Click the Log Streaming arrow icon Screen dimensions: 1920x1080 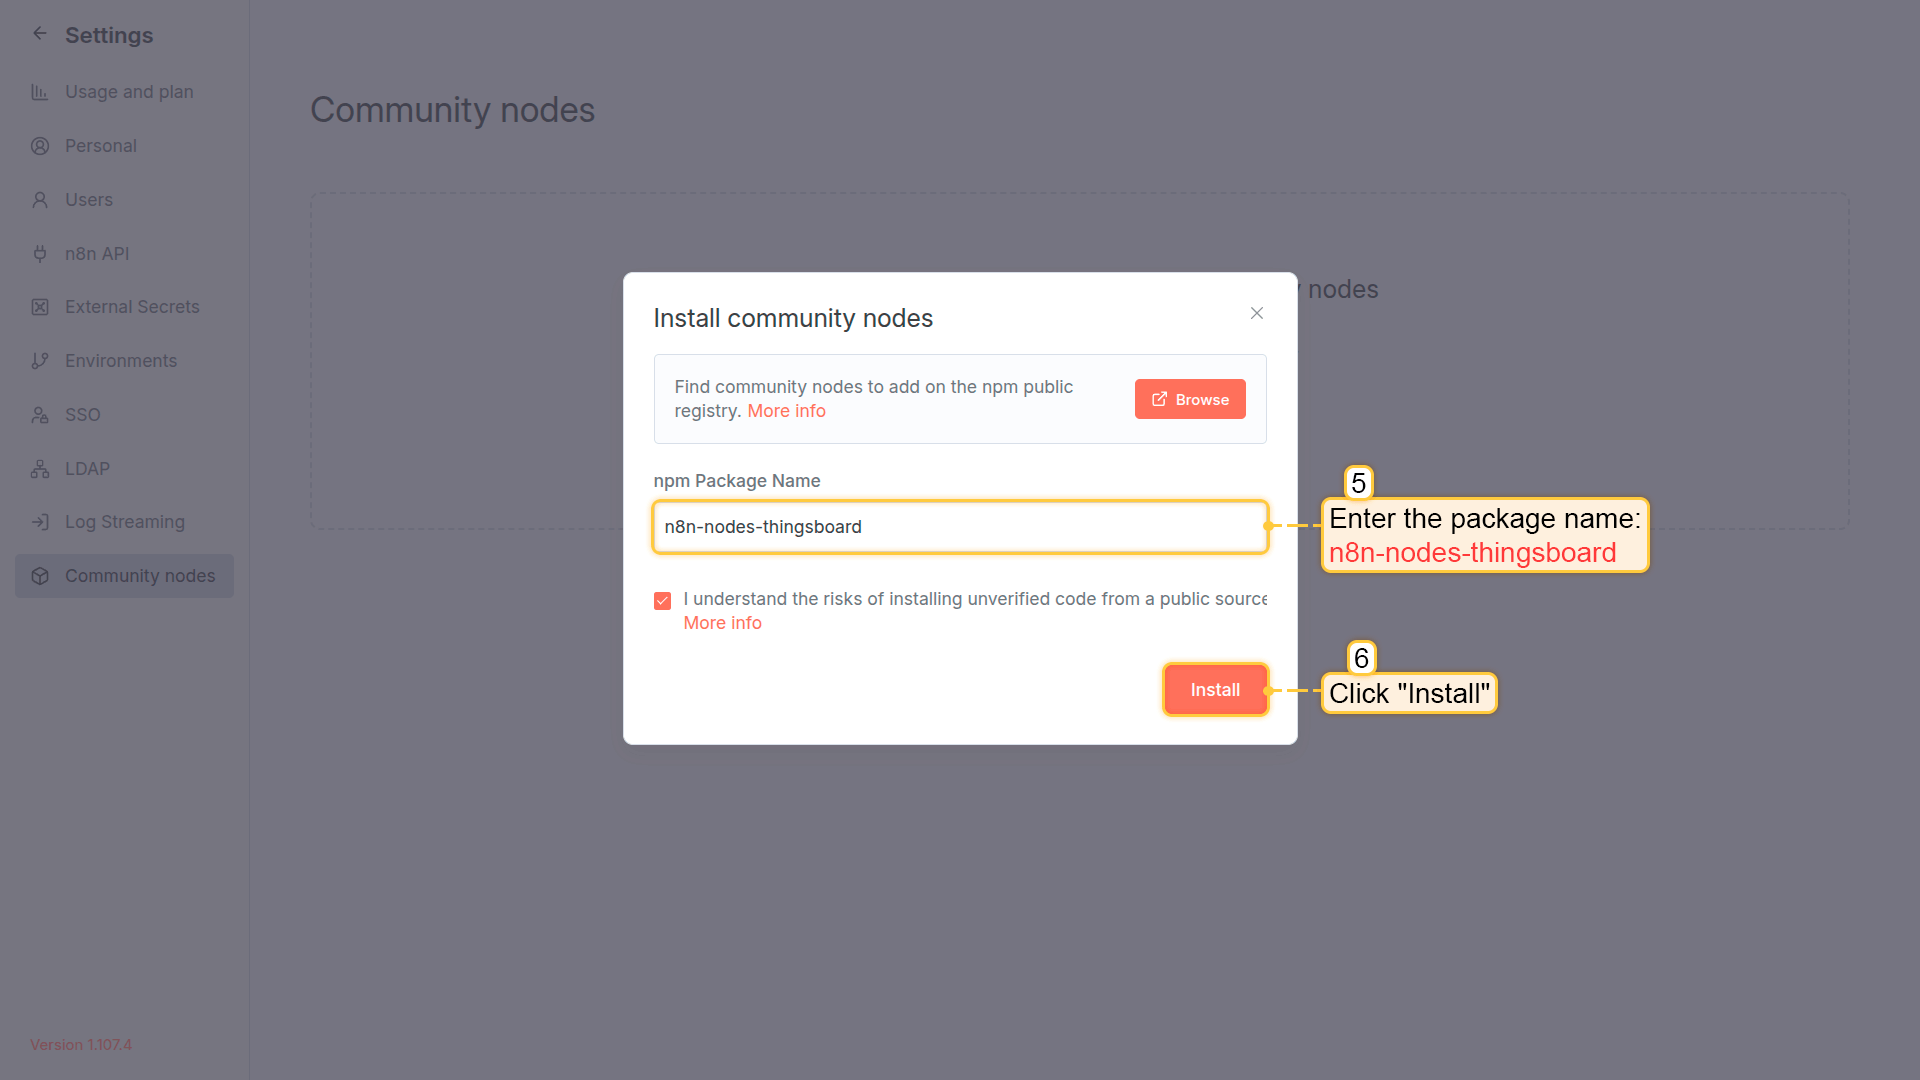pos(40,522)
